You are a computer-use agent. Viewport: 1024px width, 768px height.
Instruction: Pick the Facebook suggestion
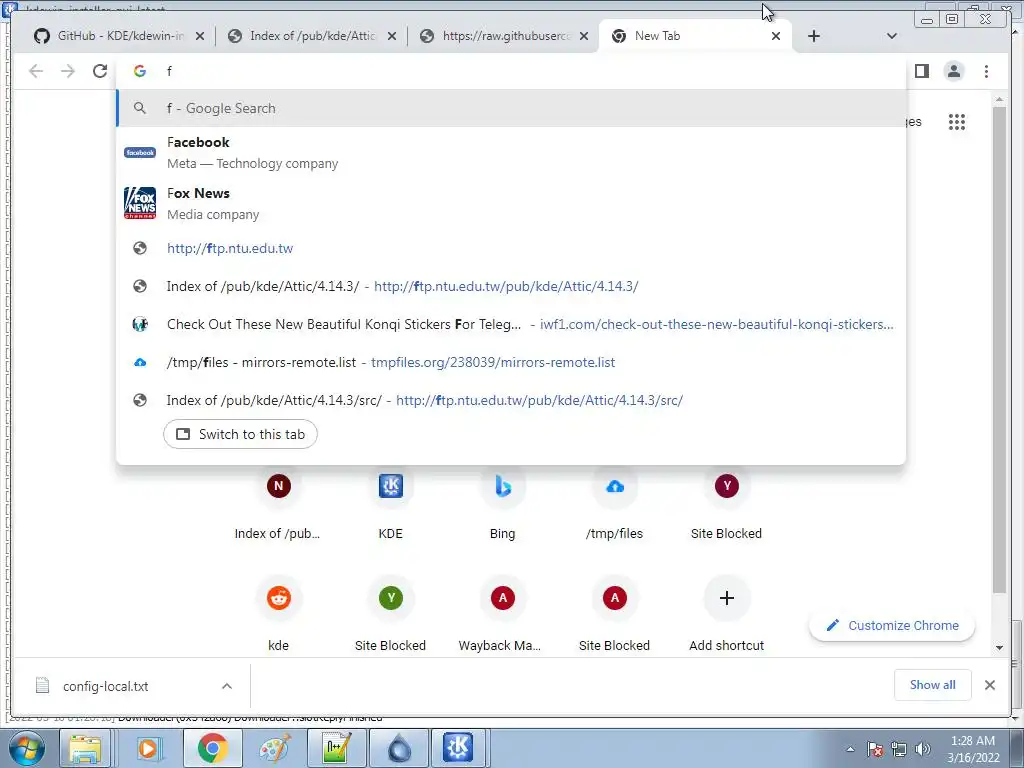[511, 153]
